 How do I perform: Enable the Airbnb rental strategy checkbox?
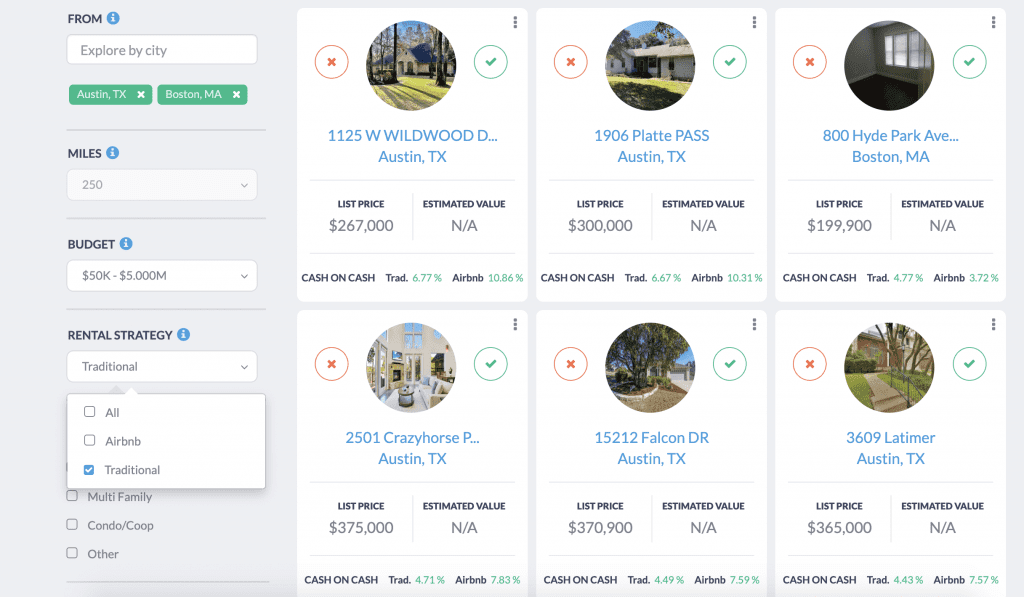coord(89,441)
